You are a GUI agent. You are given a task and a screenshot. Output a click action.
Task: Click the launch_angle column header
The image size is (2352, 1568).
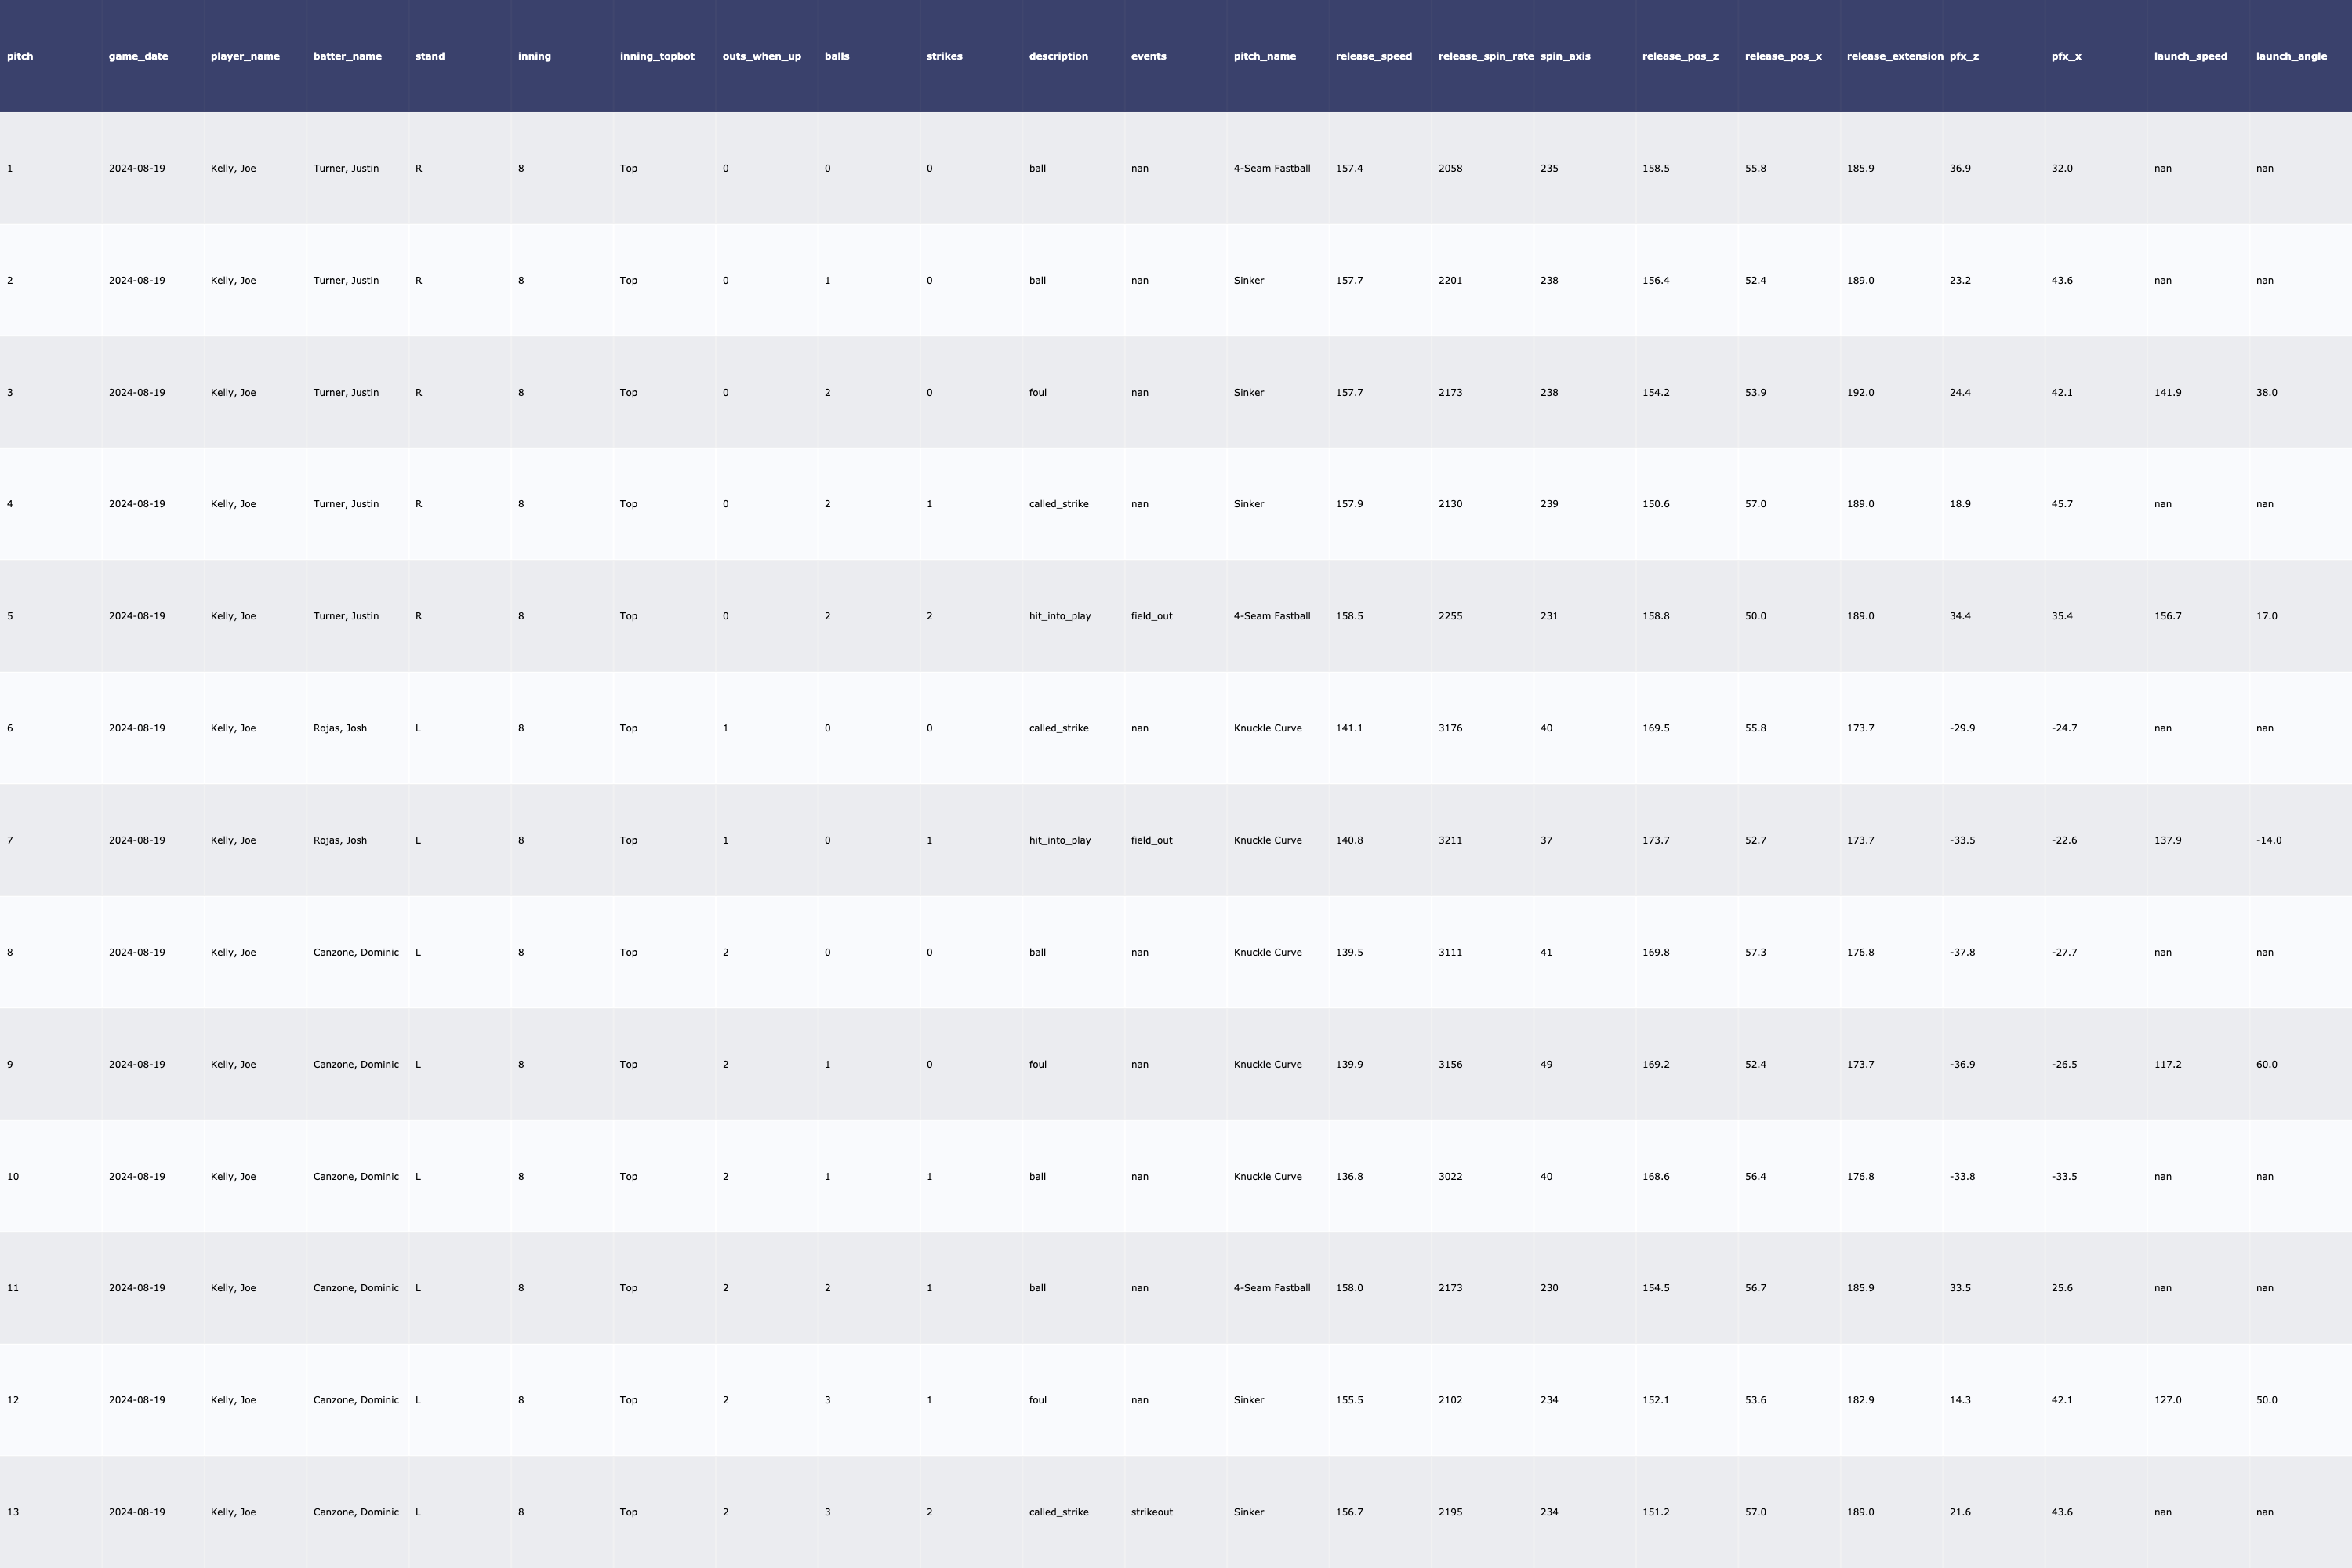(2290, 56)
